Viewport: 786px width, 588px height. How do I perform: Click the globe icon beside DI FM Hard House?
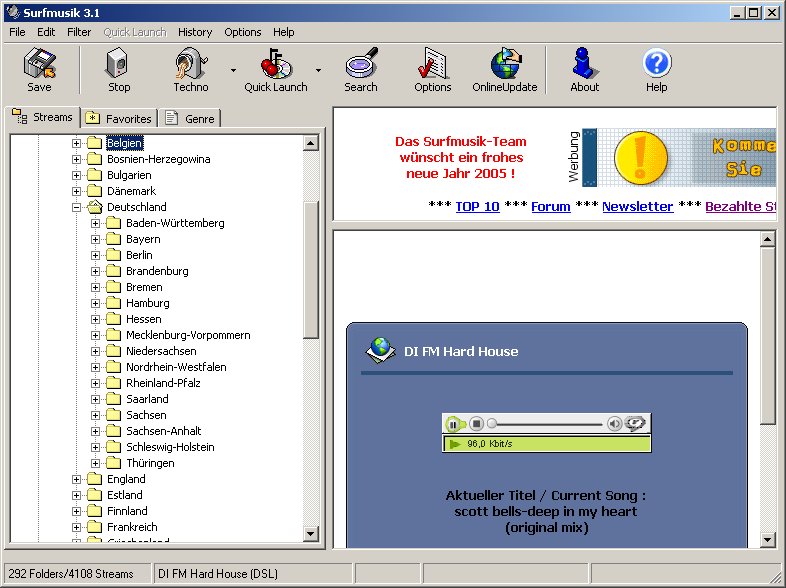[380, 350]
